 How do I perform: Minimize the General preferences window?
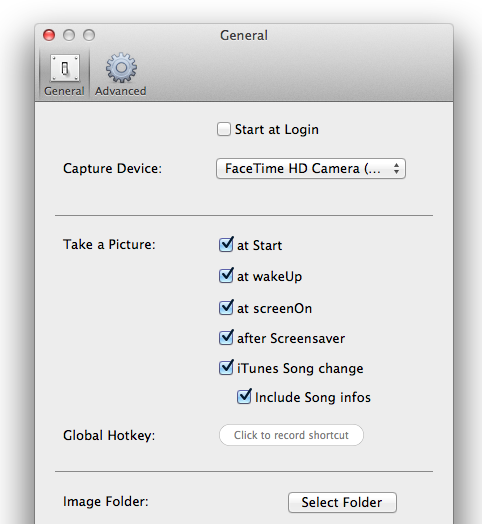69,35
